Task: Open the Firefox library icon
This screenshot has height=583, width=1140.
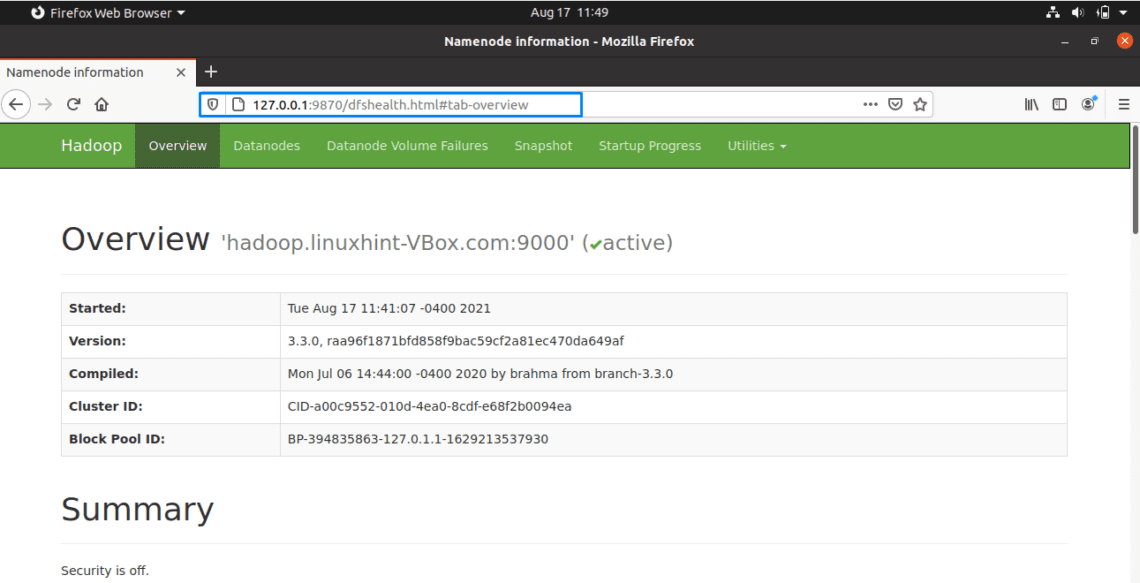Action: [x=1031, y=104]
